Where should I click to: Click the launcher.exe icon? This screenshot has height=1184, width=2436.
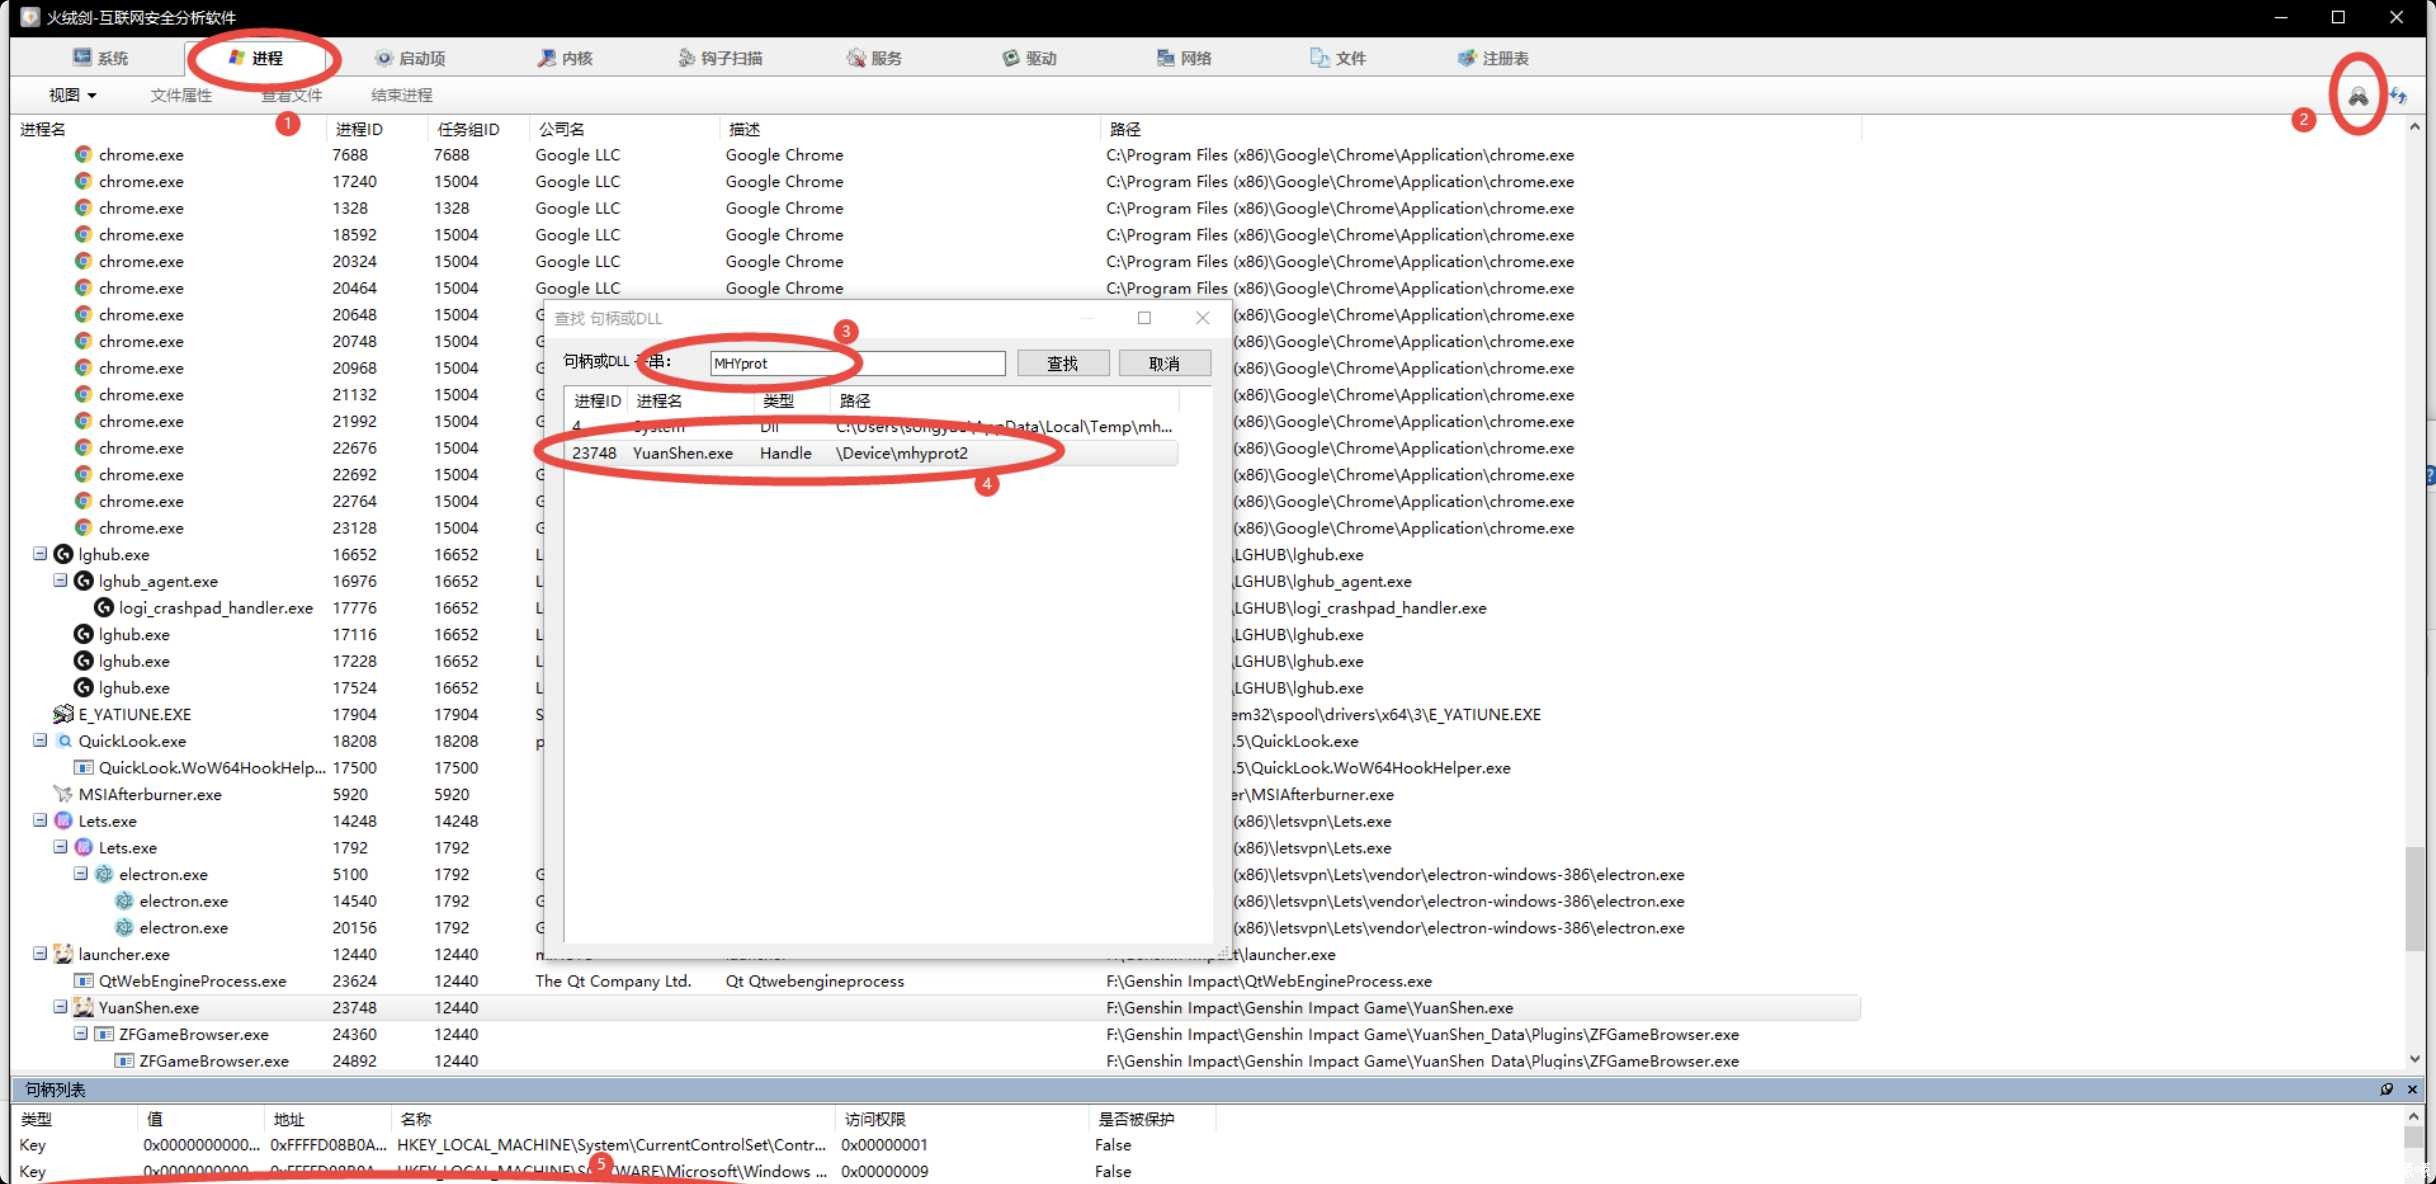coord(63,954)
